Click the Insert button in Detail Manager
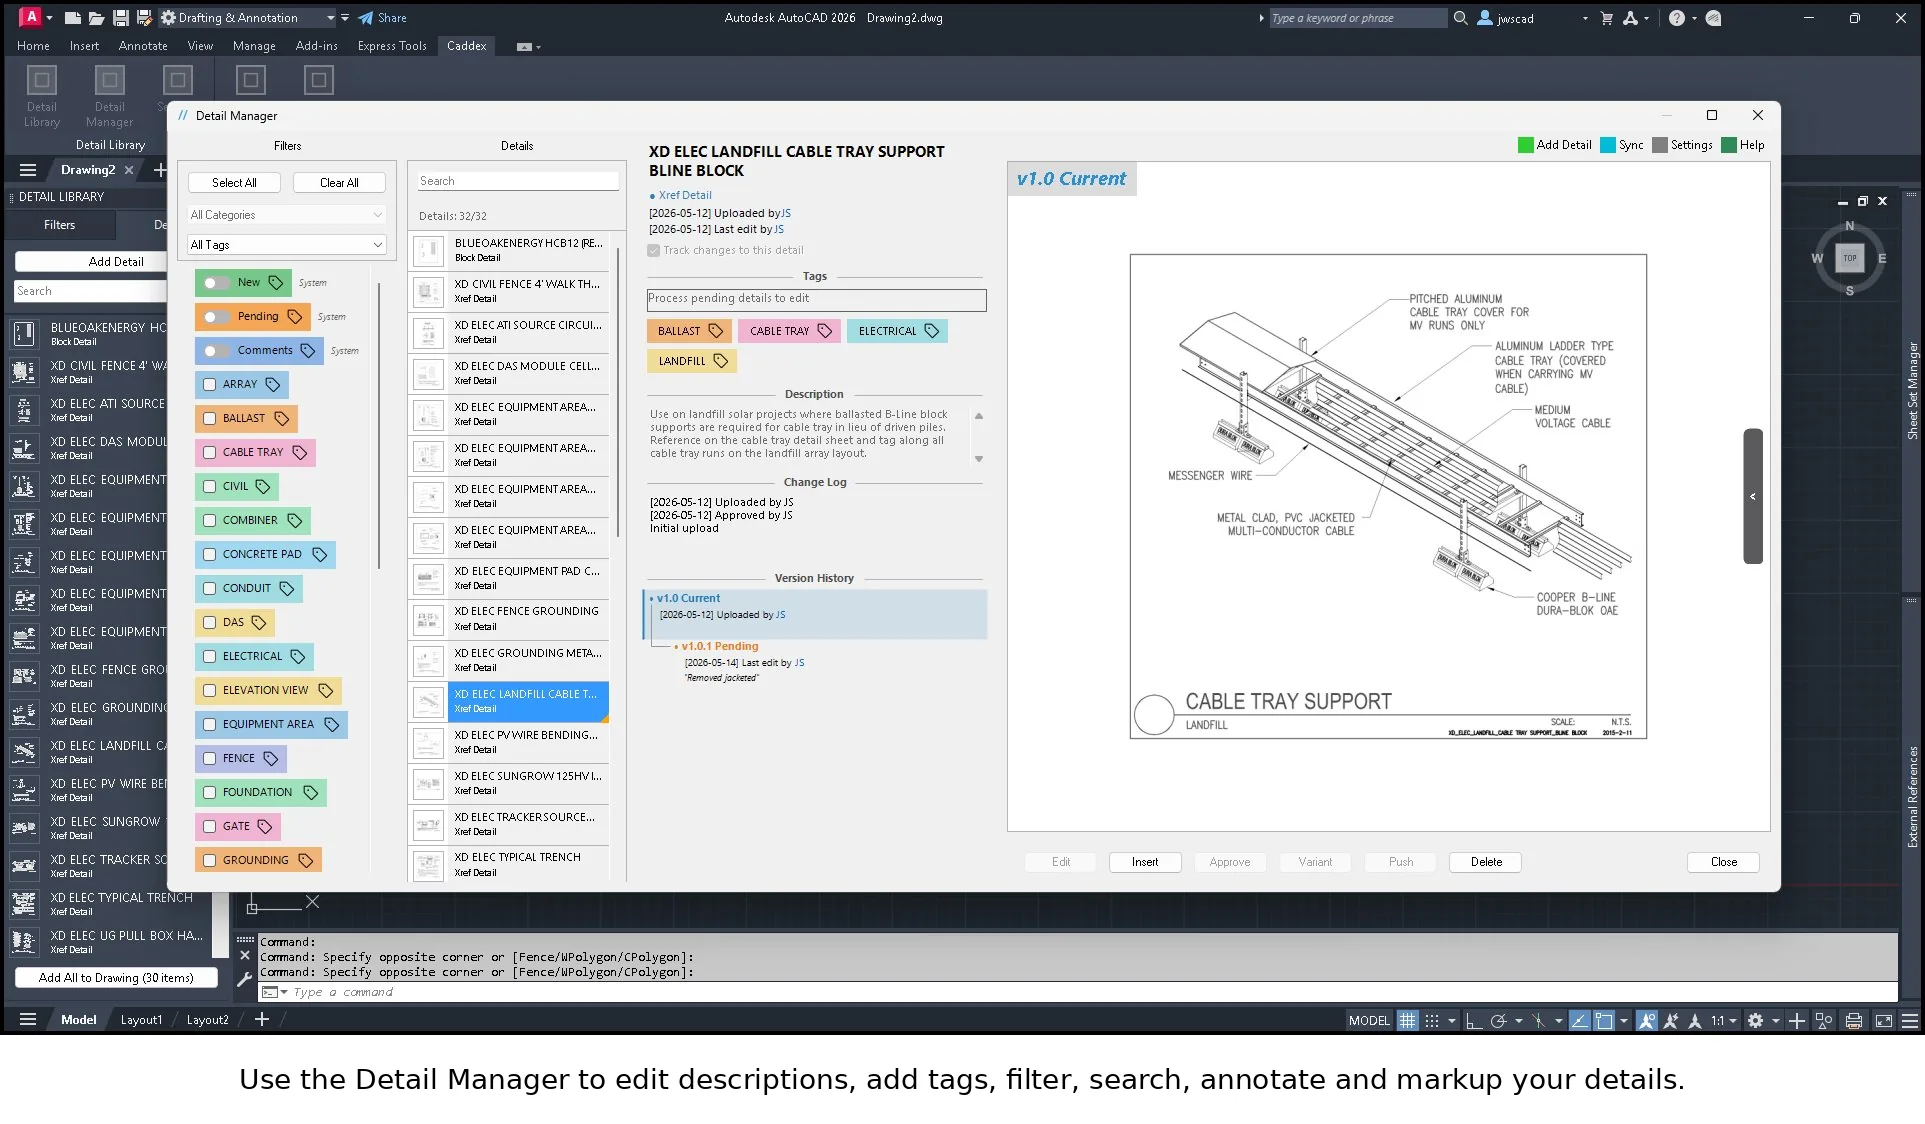The width and height of the screenshot is (1925, 1124). (x=1145, y=862)
